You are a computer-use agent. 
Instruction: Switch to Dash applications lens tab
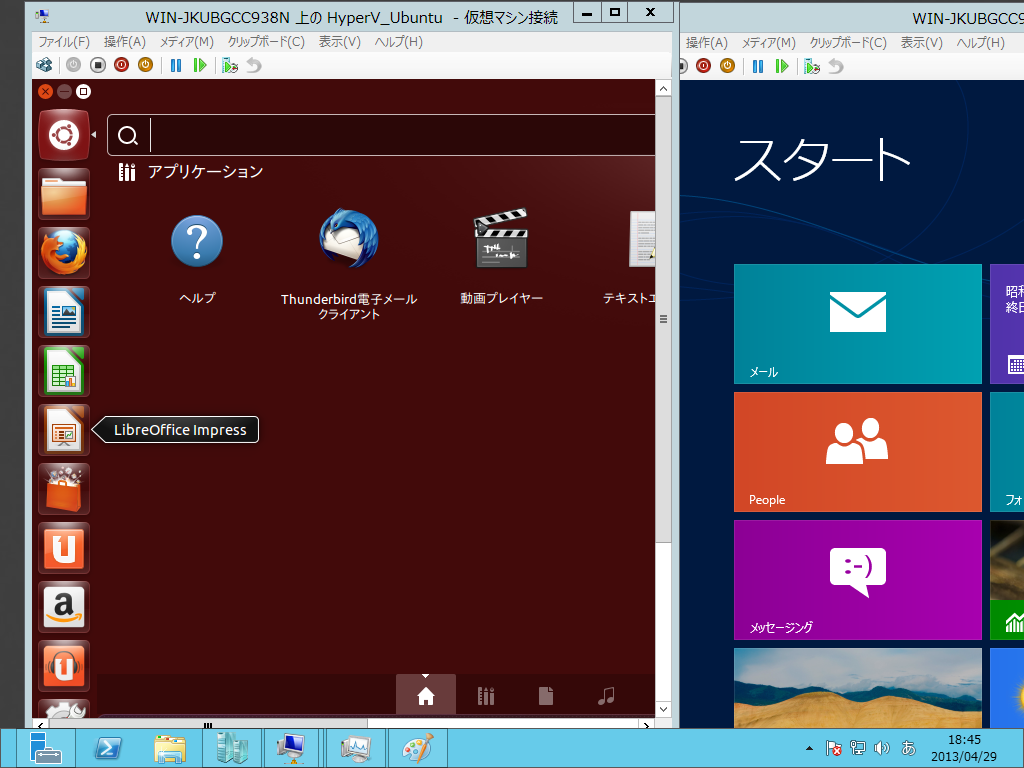click(486, 696)
